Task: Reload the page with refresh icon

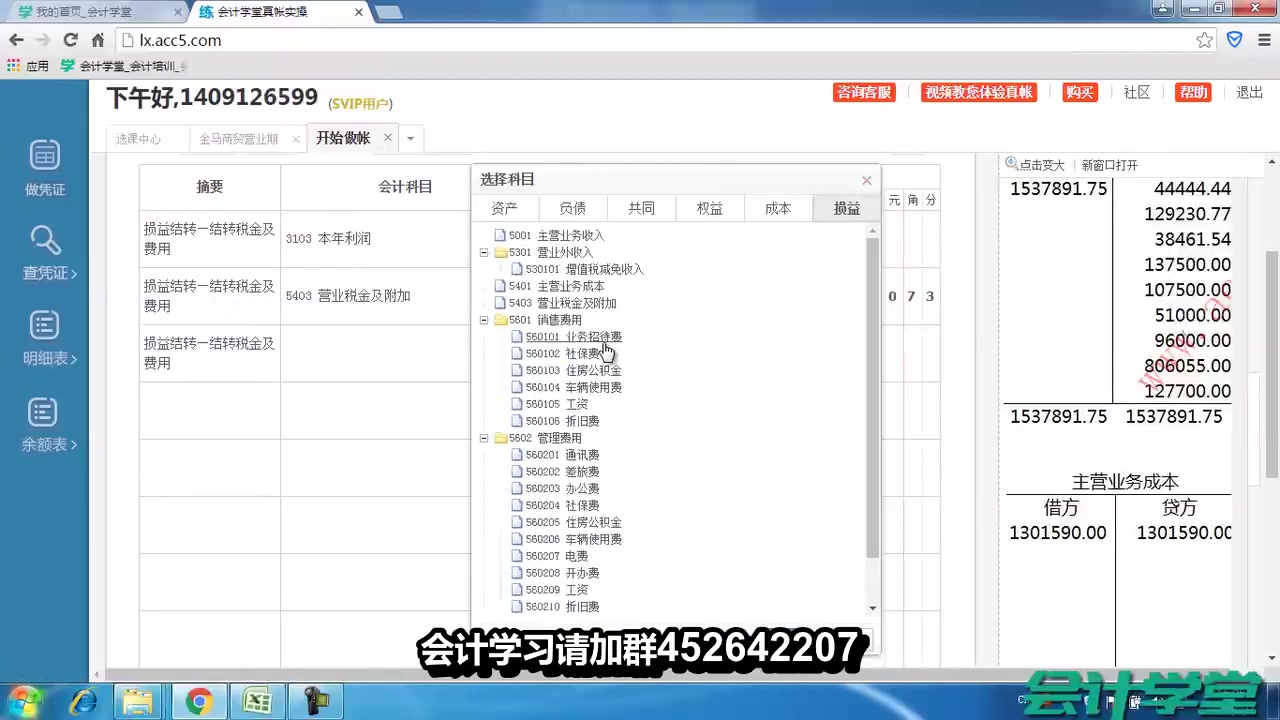Action: coord(70,40)
